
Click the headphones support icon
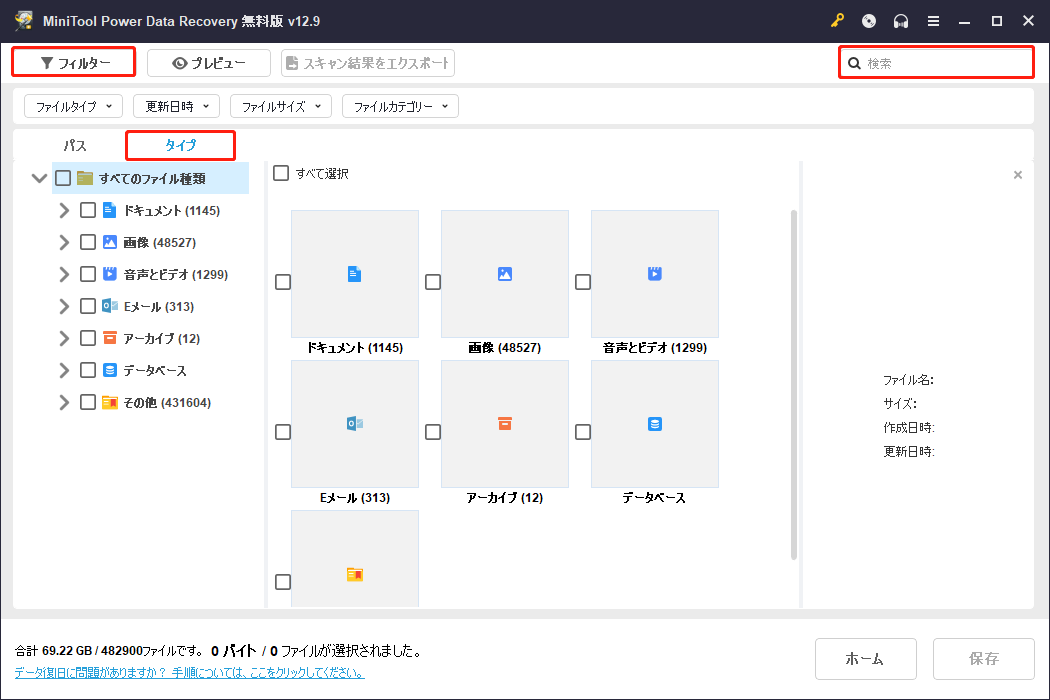tap(901, 21)
